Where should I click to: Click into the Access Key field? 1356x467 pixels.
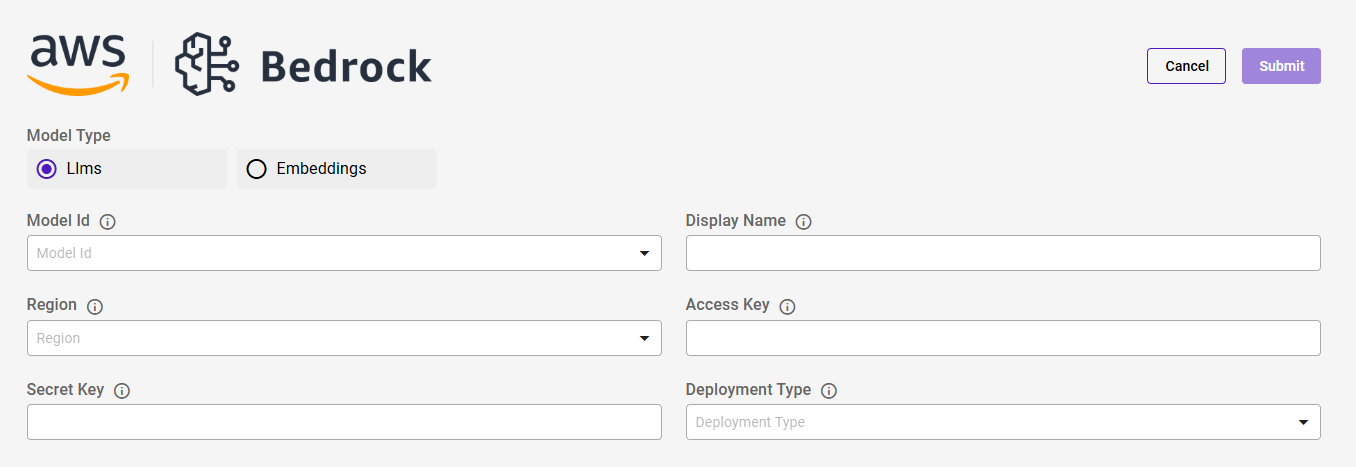(1002, 338)
